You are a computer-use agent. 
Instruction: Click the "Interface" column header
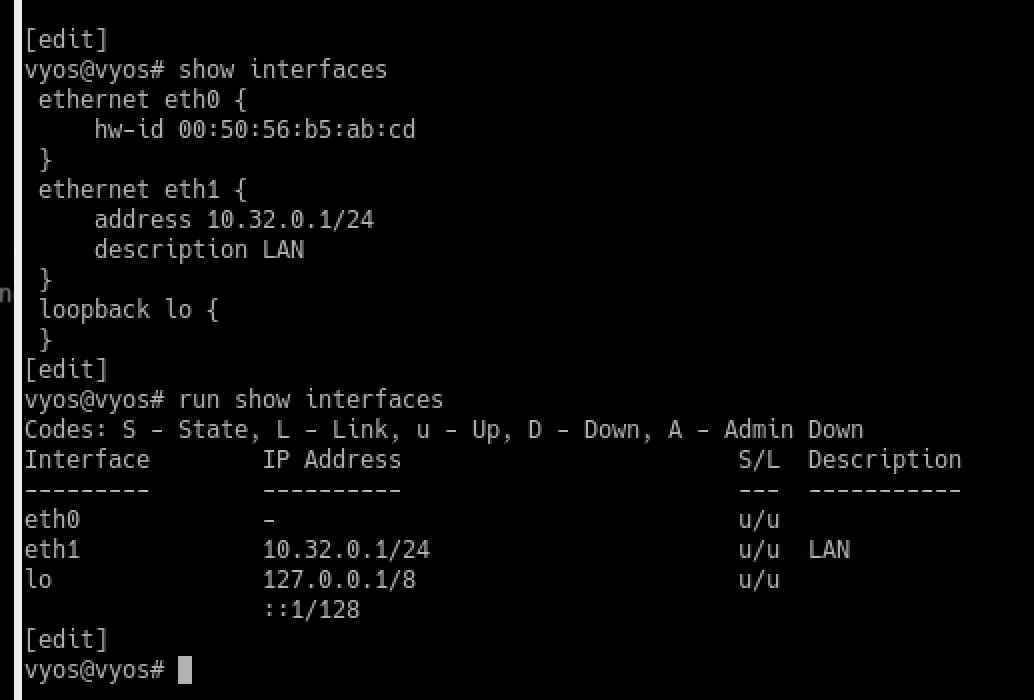click(87, 460)
